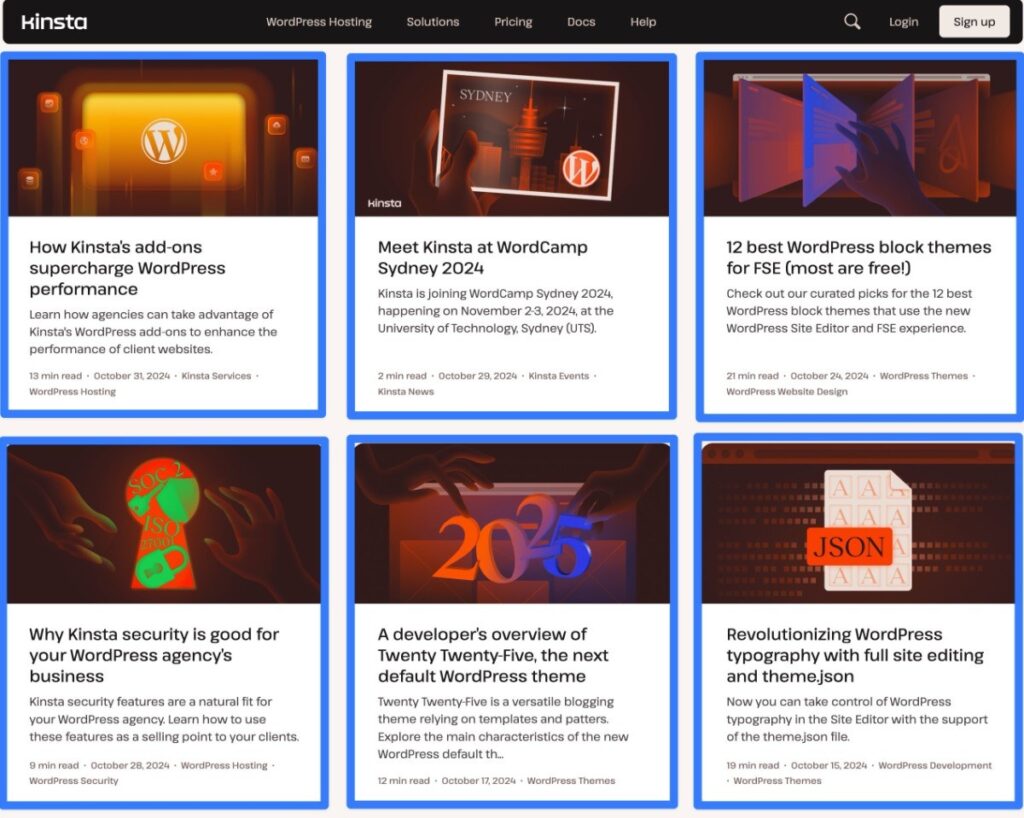
Task: Click the Login link
Action: click(903, 21)
